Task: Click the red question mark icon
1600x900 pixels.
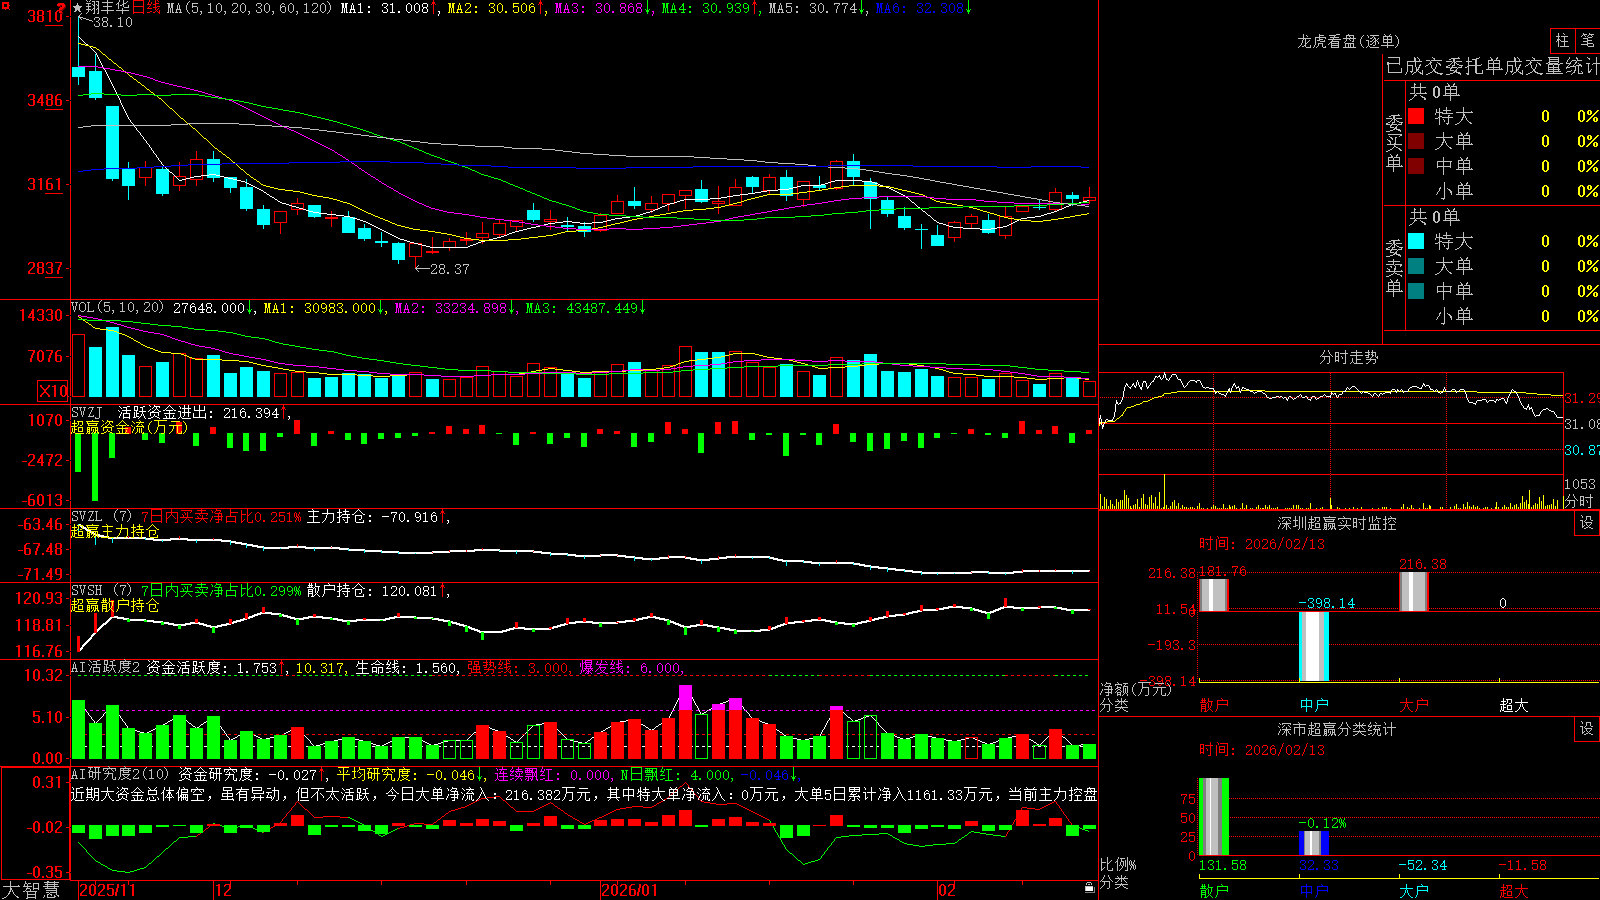Action: coord(61,6)
